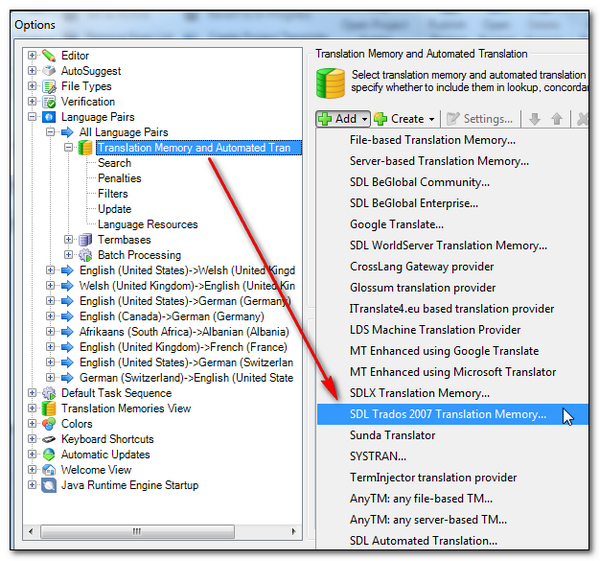Click the Batch Processing gear icon
Screen dimensions: 600x561
point(85,255)
